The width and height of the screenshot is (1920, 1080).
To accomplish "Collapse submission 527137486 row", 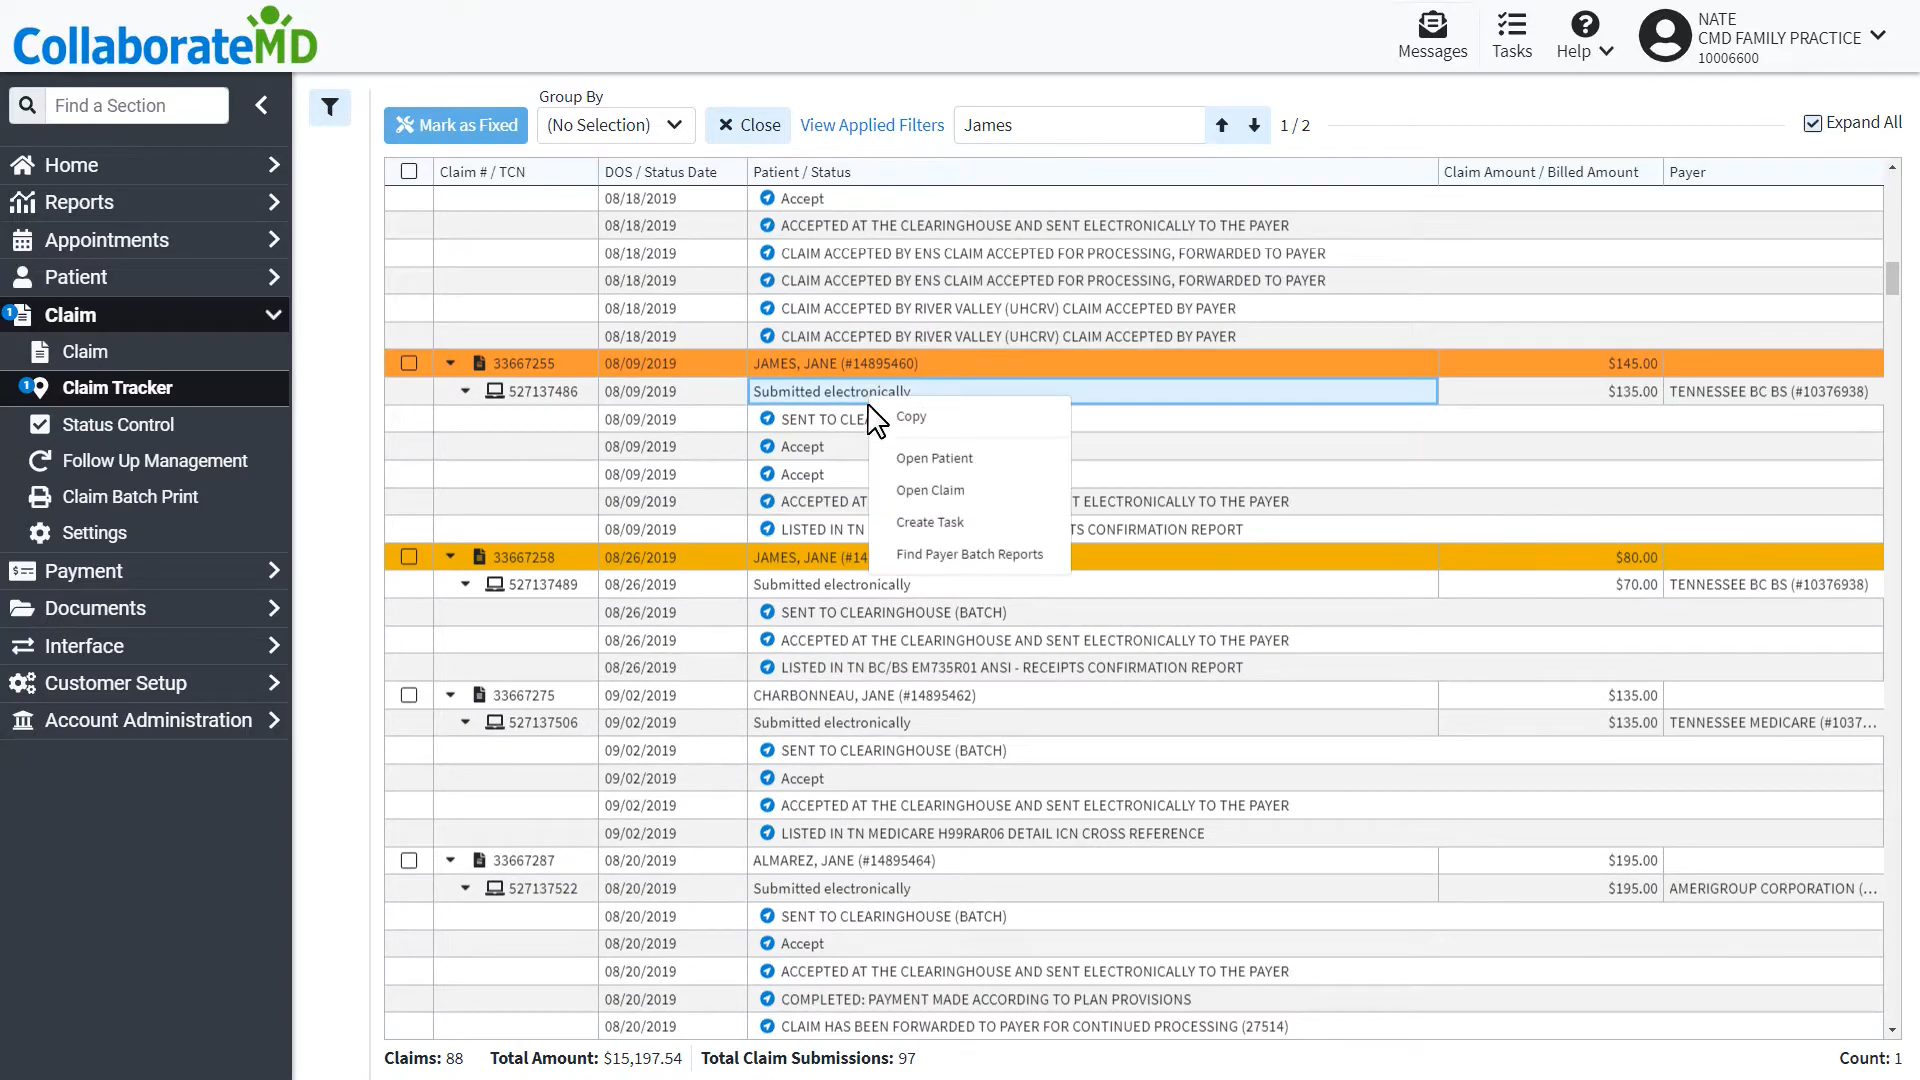I will [x=465, y=391].
